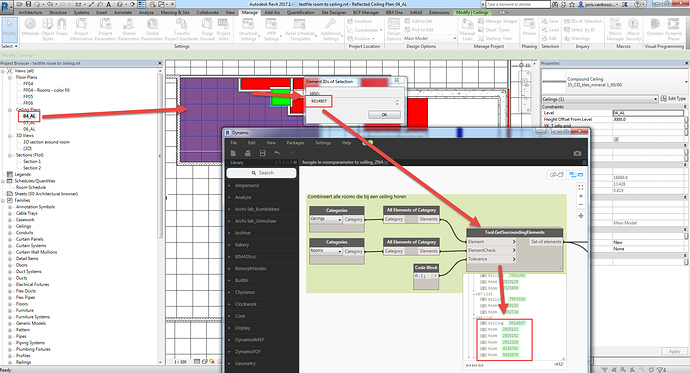Click the zoom-to-fit icon on the Dynamo canvas
Image resolution: width=690 pixels, height=373 pixels.
tap(580, 187)
